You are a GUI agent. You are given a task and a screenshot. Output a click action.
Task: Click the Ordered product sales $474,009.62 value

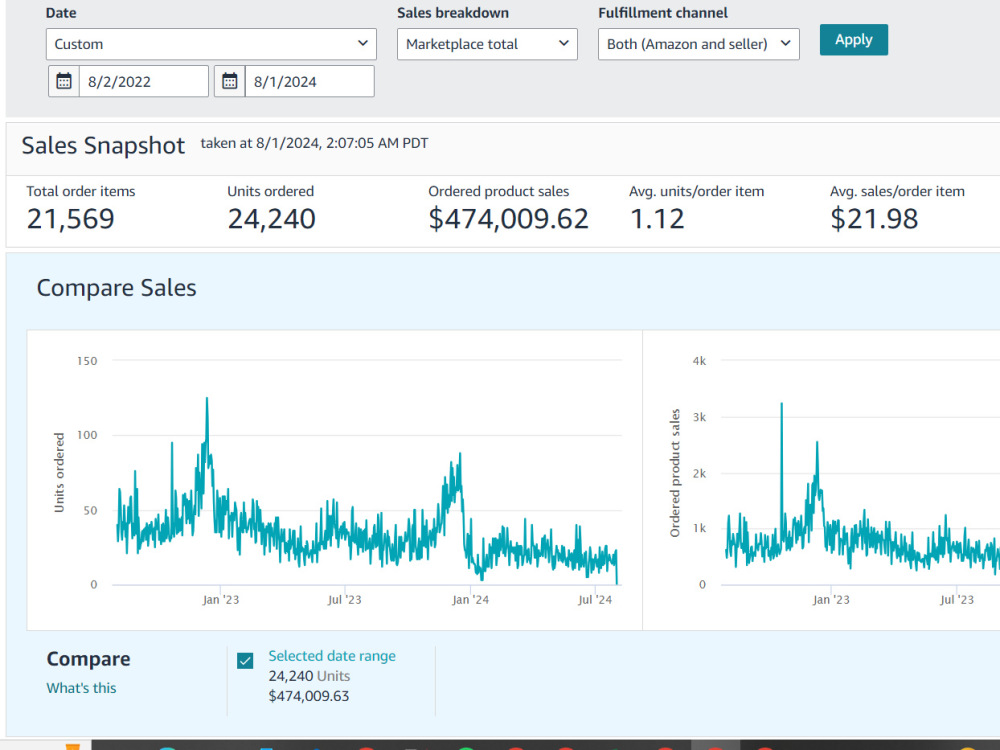[508, 219]
